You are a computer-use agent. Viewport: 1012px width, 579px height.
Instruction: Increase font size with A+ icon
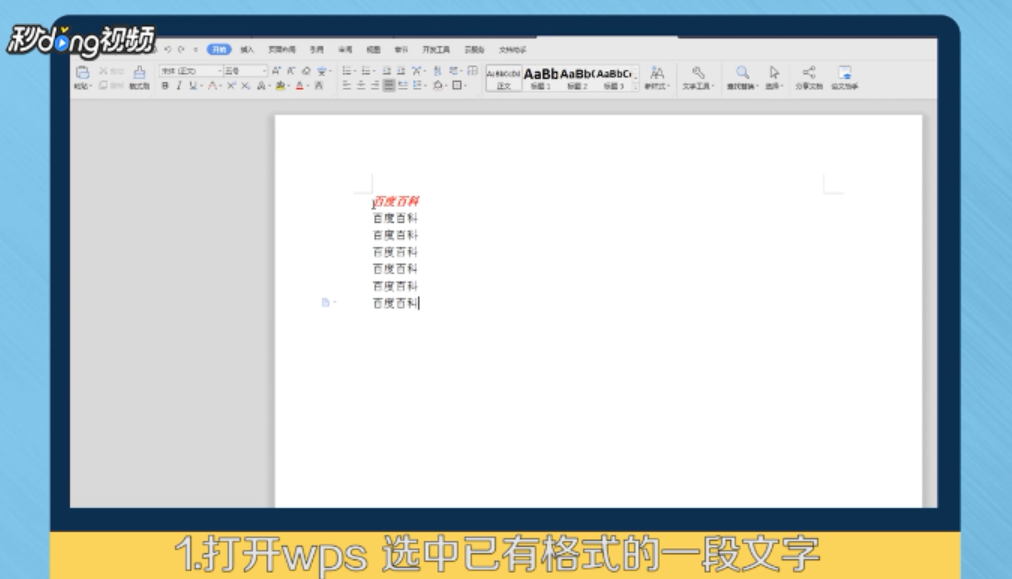point(276,71)
